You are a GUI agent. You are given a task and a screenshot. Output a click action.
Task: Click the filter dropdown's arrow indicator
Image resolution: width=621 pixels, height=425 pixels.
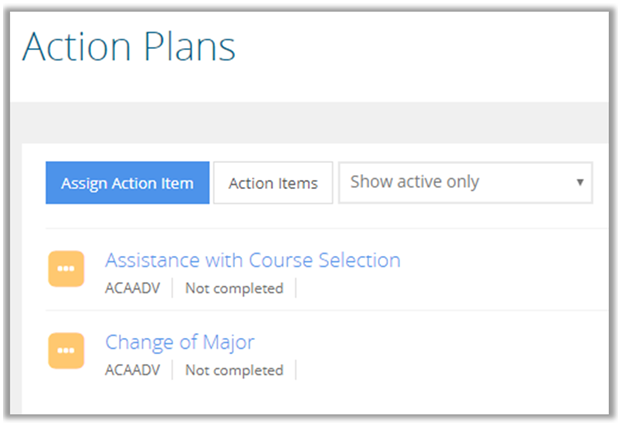tap(580, 183)
